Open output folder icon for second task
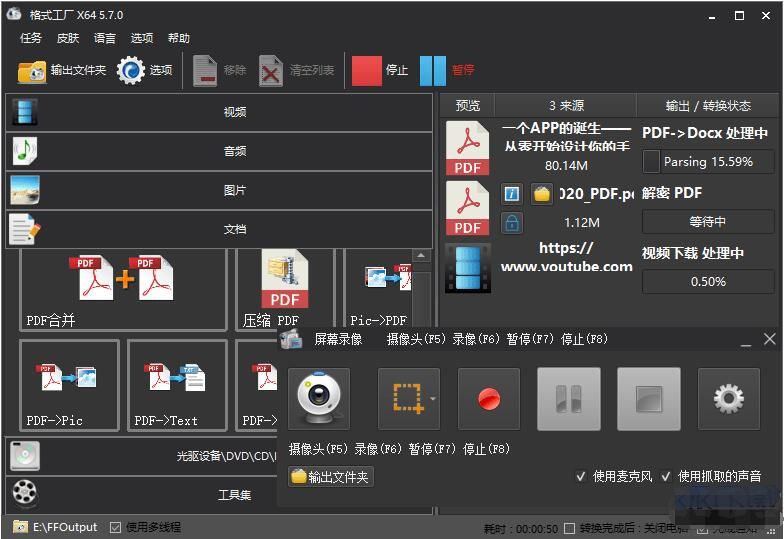This screenshot has width=784, height=539. click(542, 194)
